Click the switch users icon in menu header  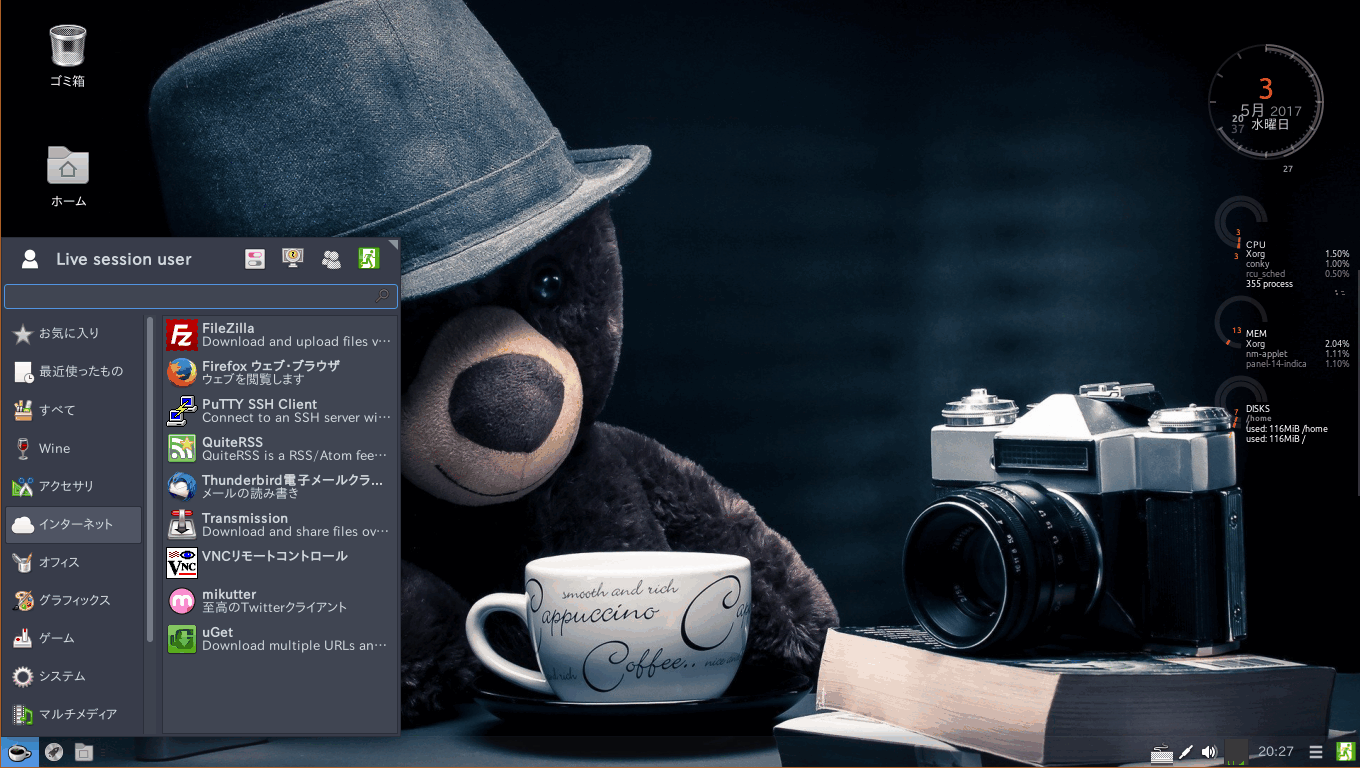coord(331,259)
